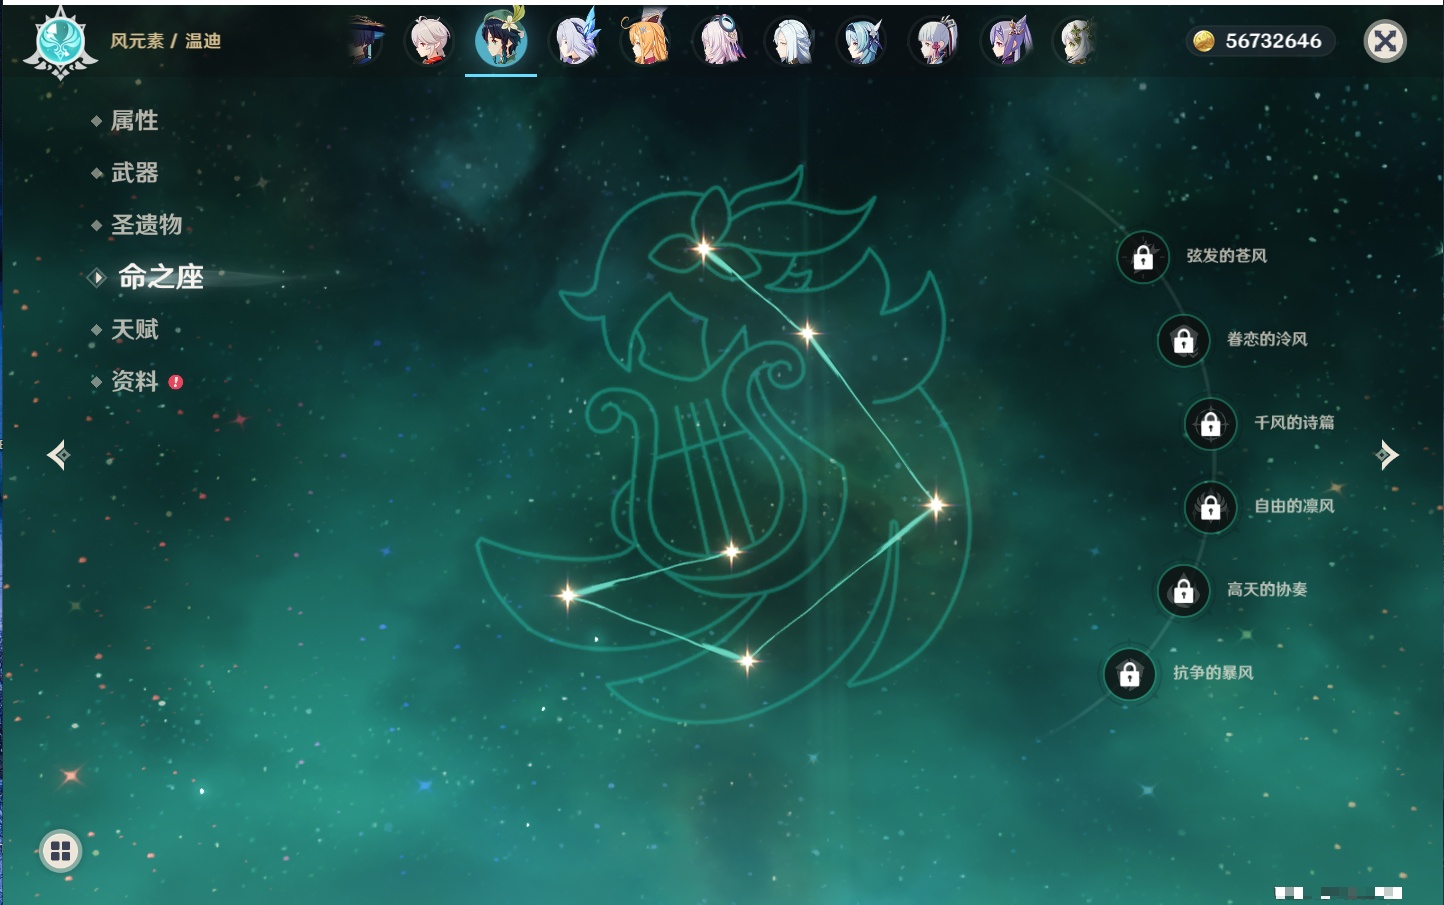Click the red alert badge beside 资料
The width and height of the screenshot is (1444, 905).
pos(176,382)
